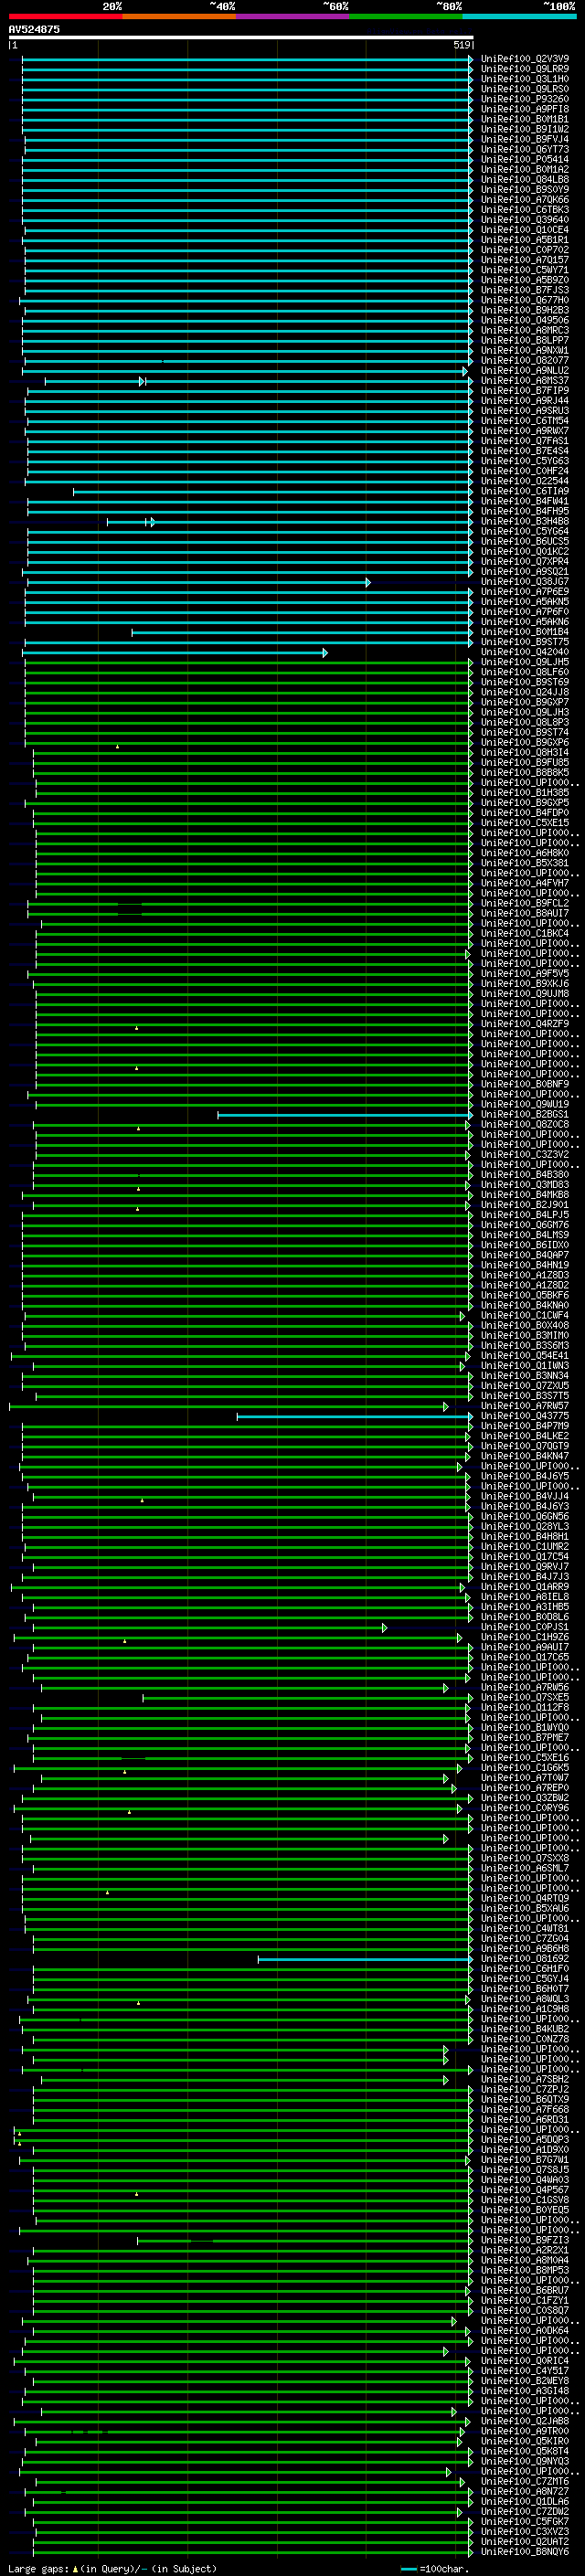The width and height of the screenshot is (585, 2576).
Task: Select hit label UniRef100_A7P6E9
Action: [525, 592]
